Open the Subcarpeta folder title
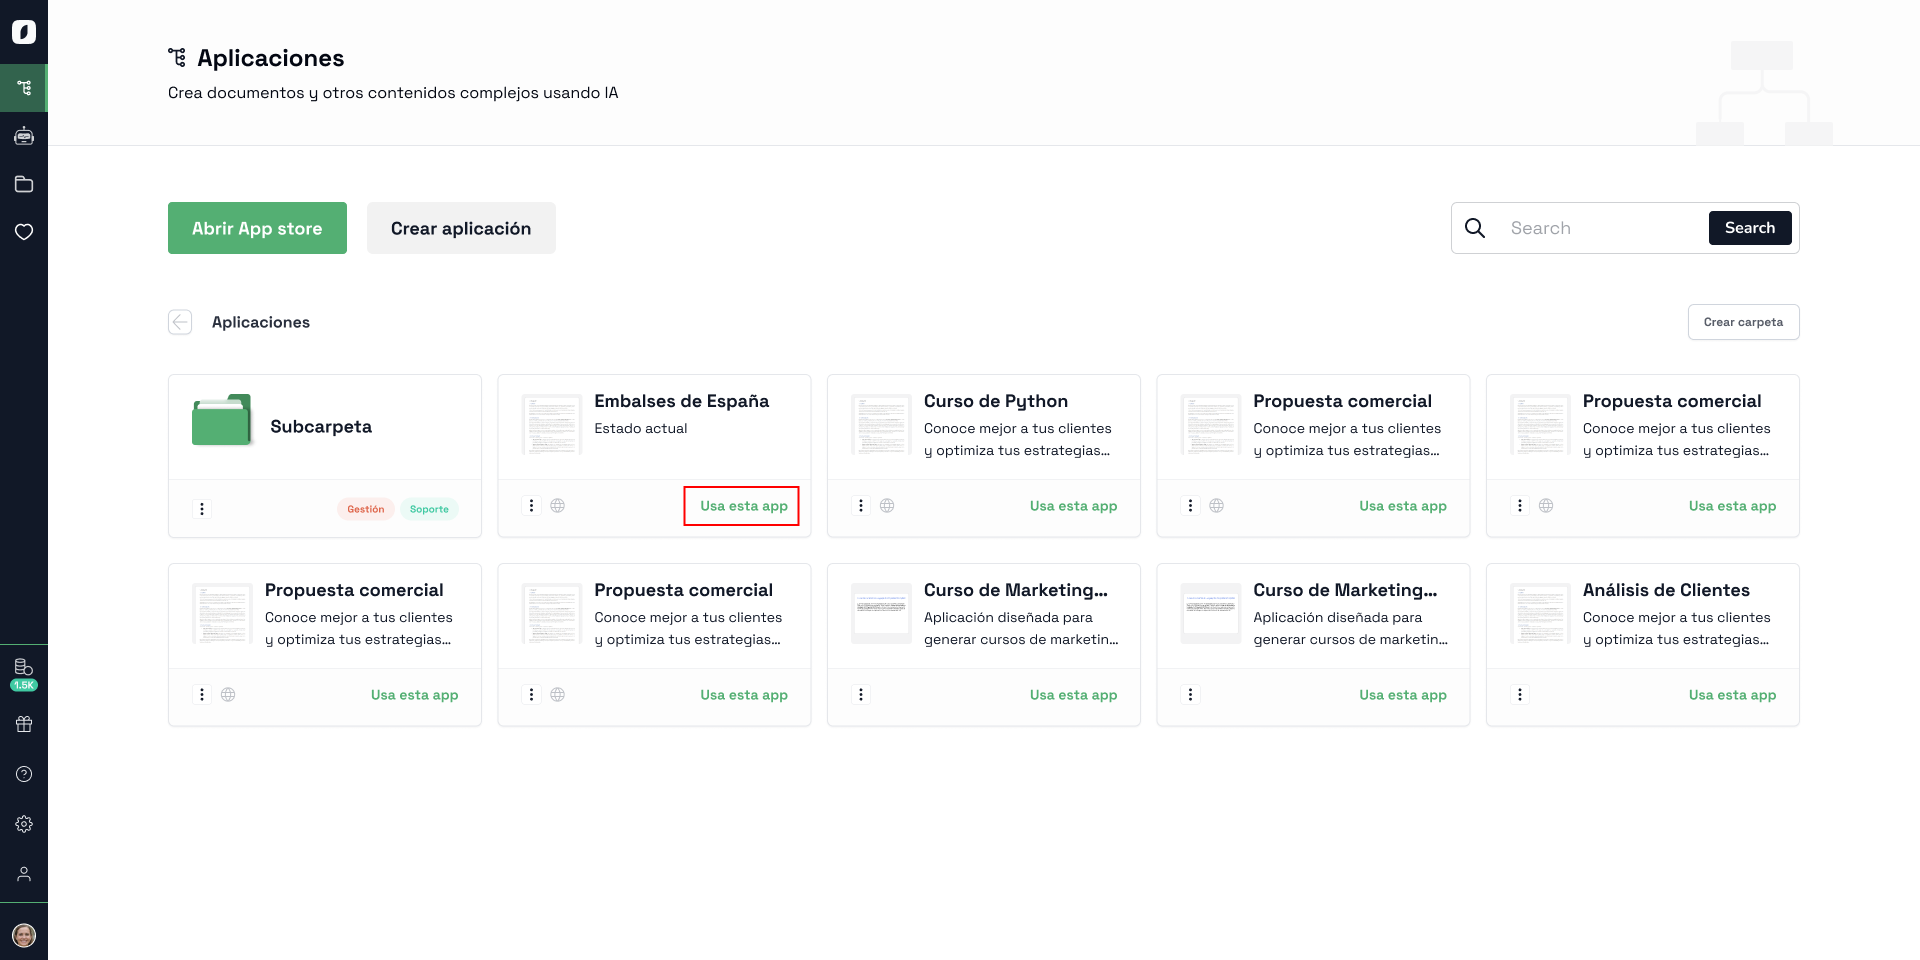 point(321,426)
